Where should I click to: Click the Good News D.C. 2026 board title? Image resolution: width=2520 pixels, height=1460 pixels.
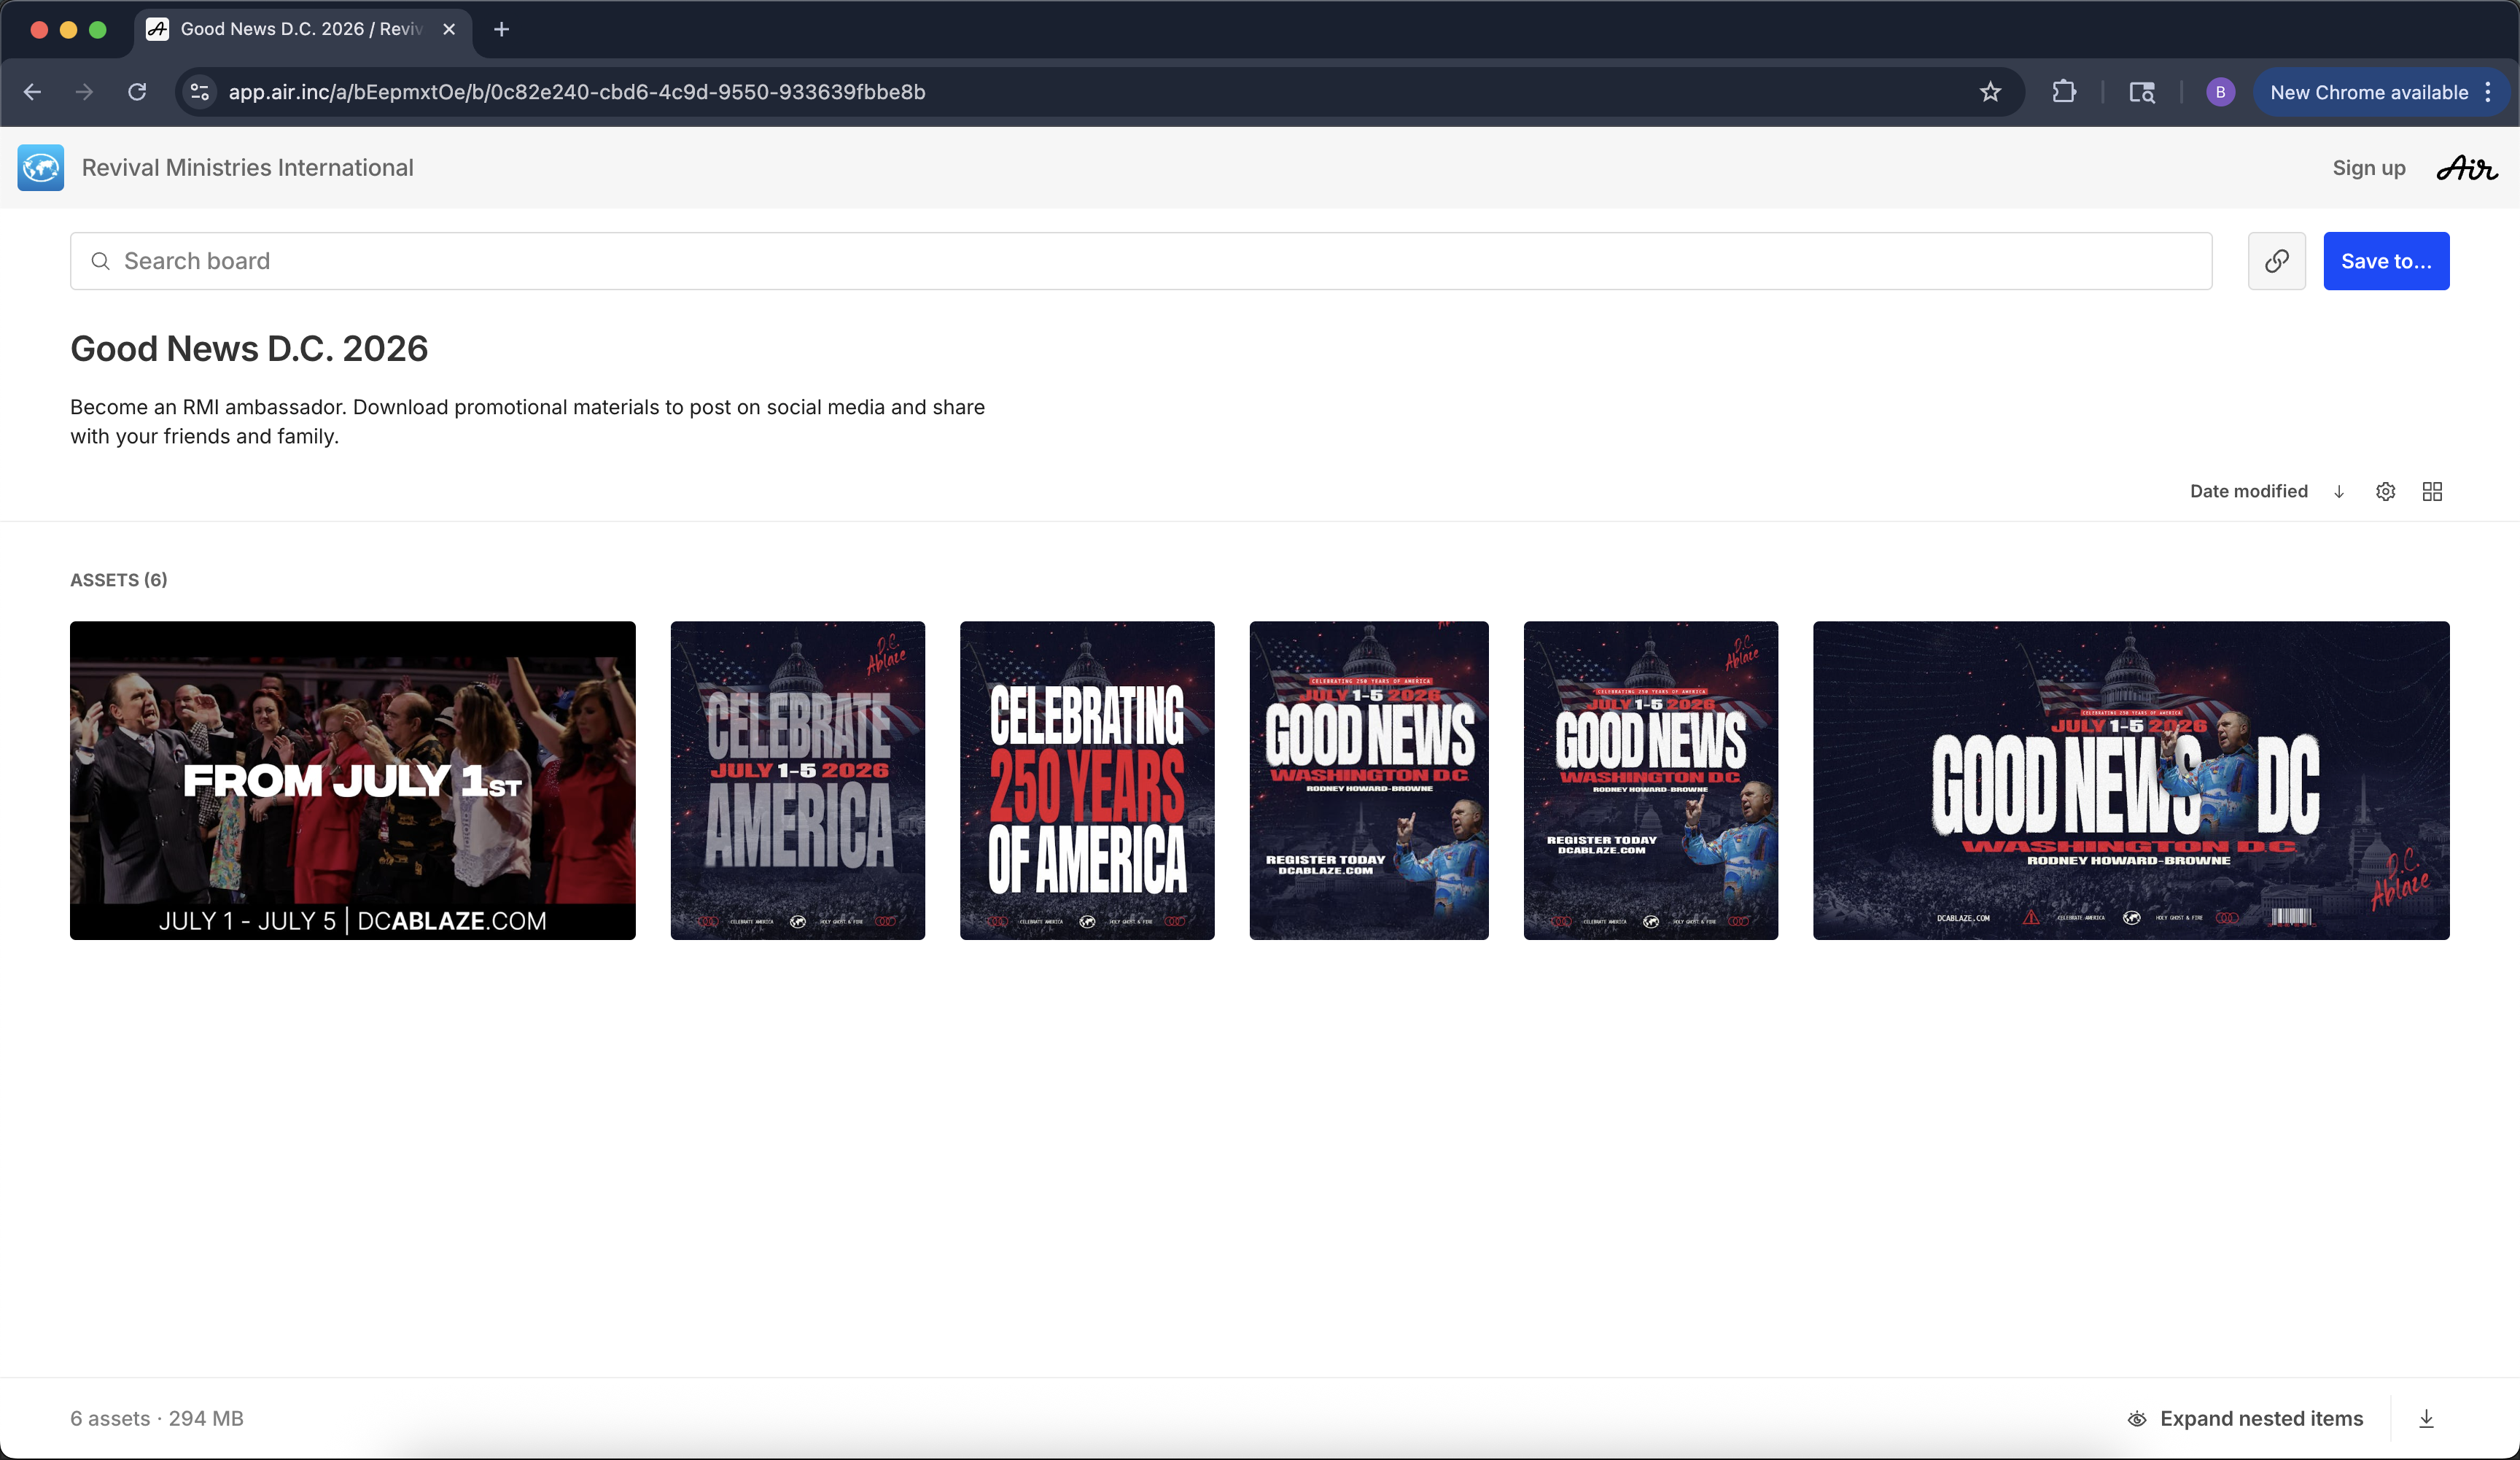coord(249,349)
